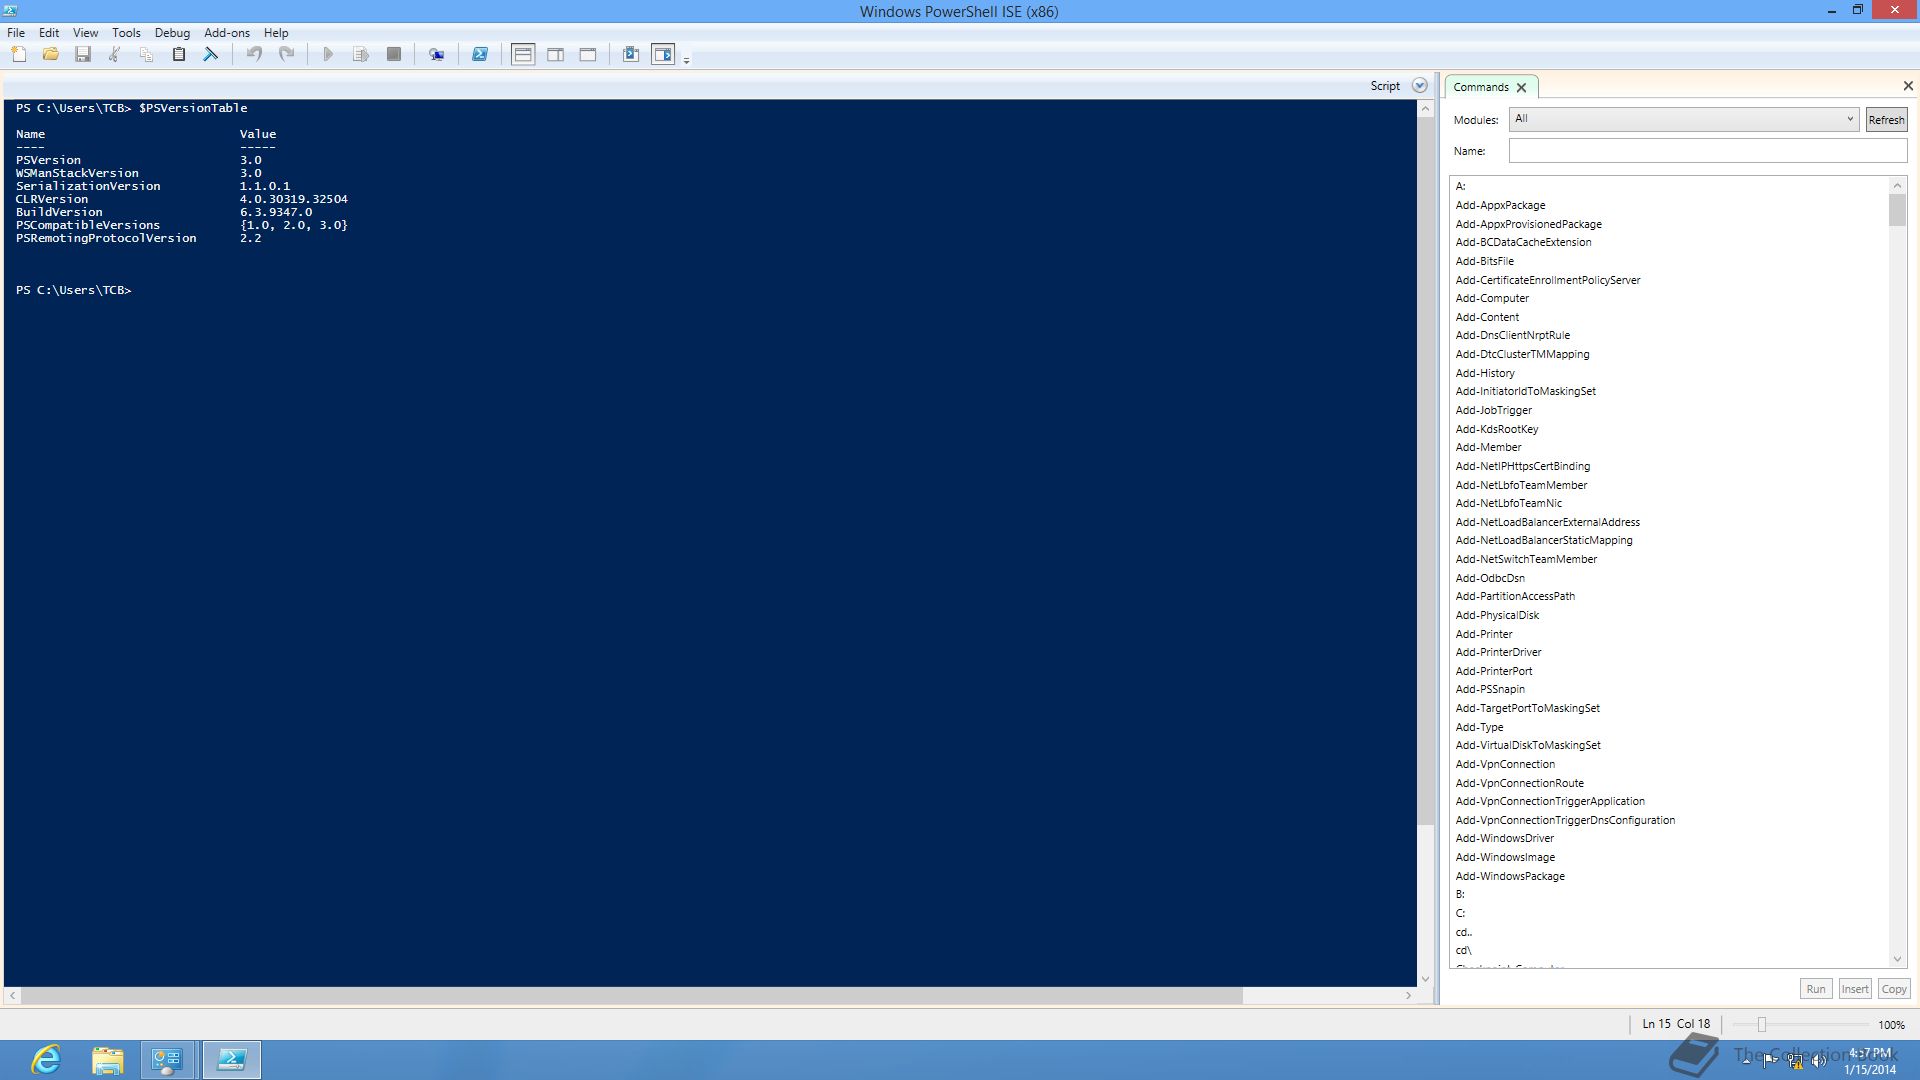Redo the last action in the toolbar
Viewport: 1920px width, 1080px height.
point(287,54)
